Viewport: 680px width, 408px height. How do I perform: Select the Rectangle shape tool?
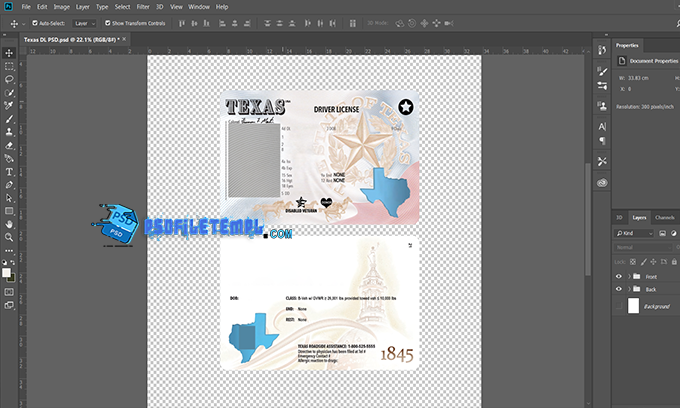pyautogui.click(x=9, y=211)
